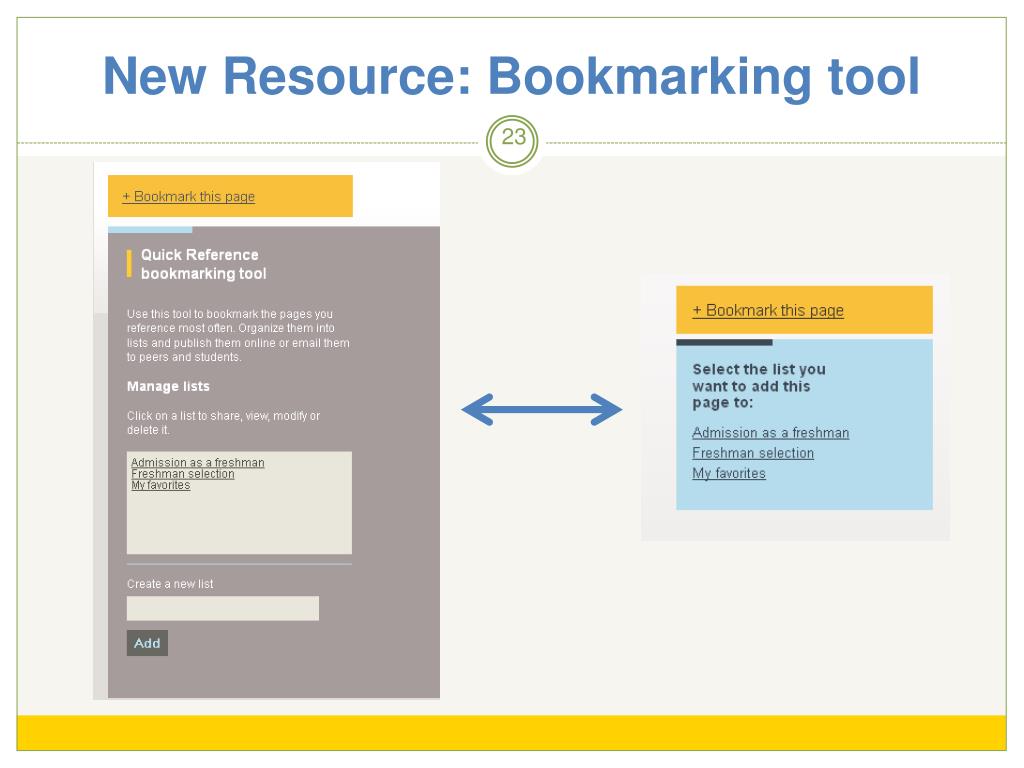1024x768 pixels.
Task: Click the slide title 'New Resource: Bookmarking tool'
Action: [x=511, y=76]
